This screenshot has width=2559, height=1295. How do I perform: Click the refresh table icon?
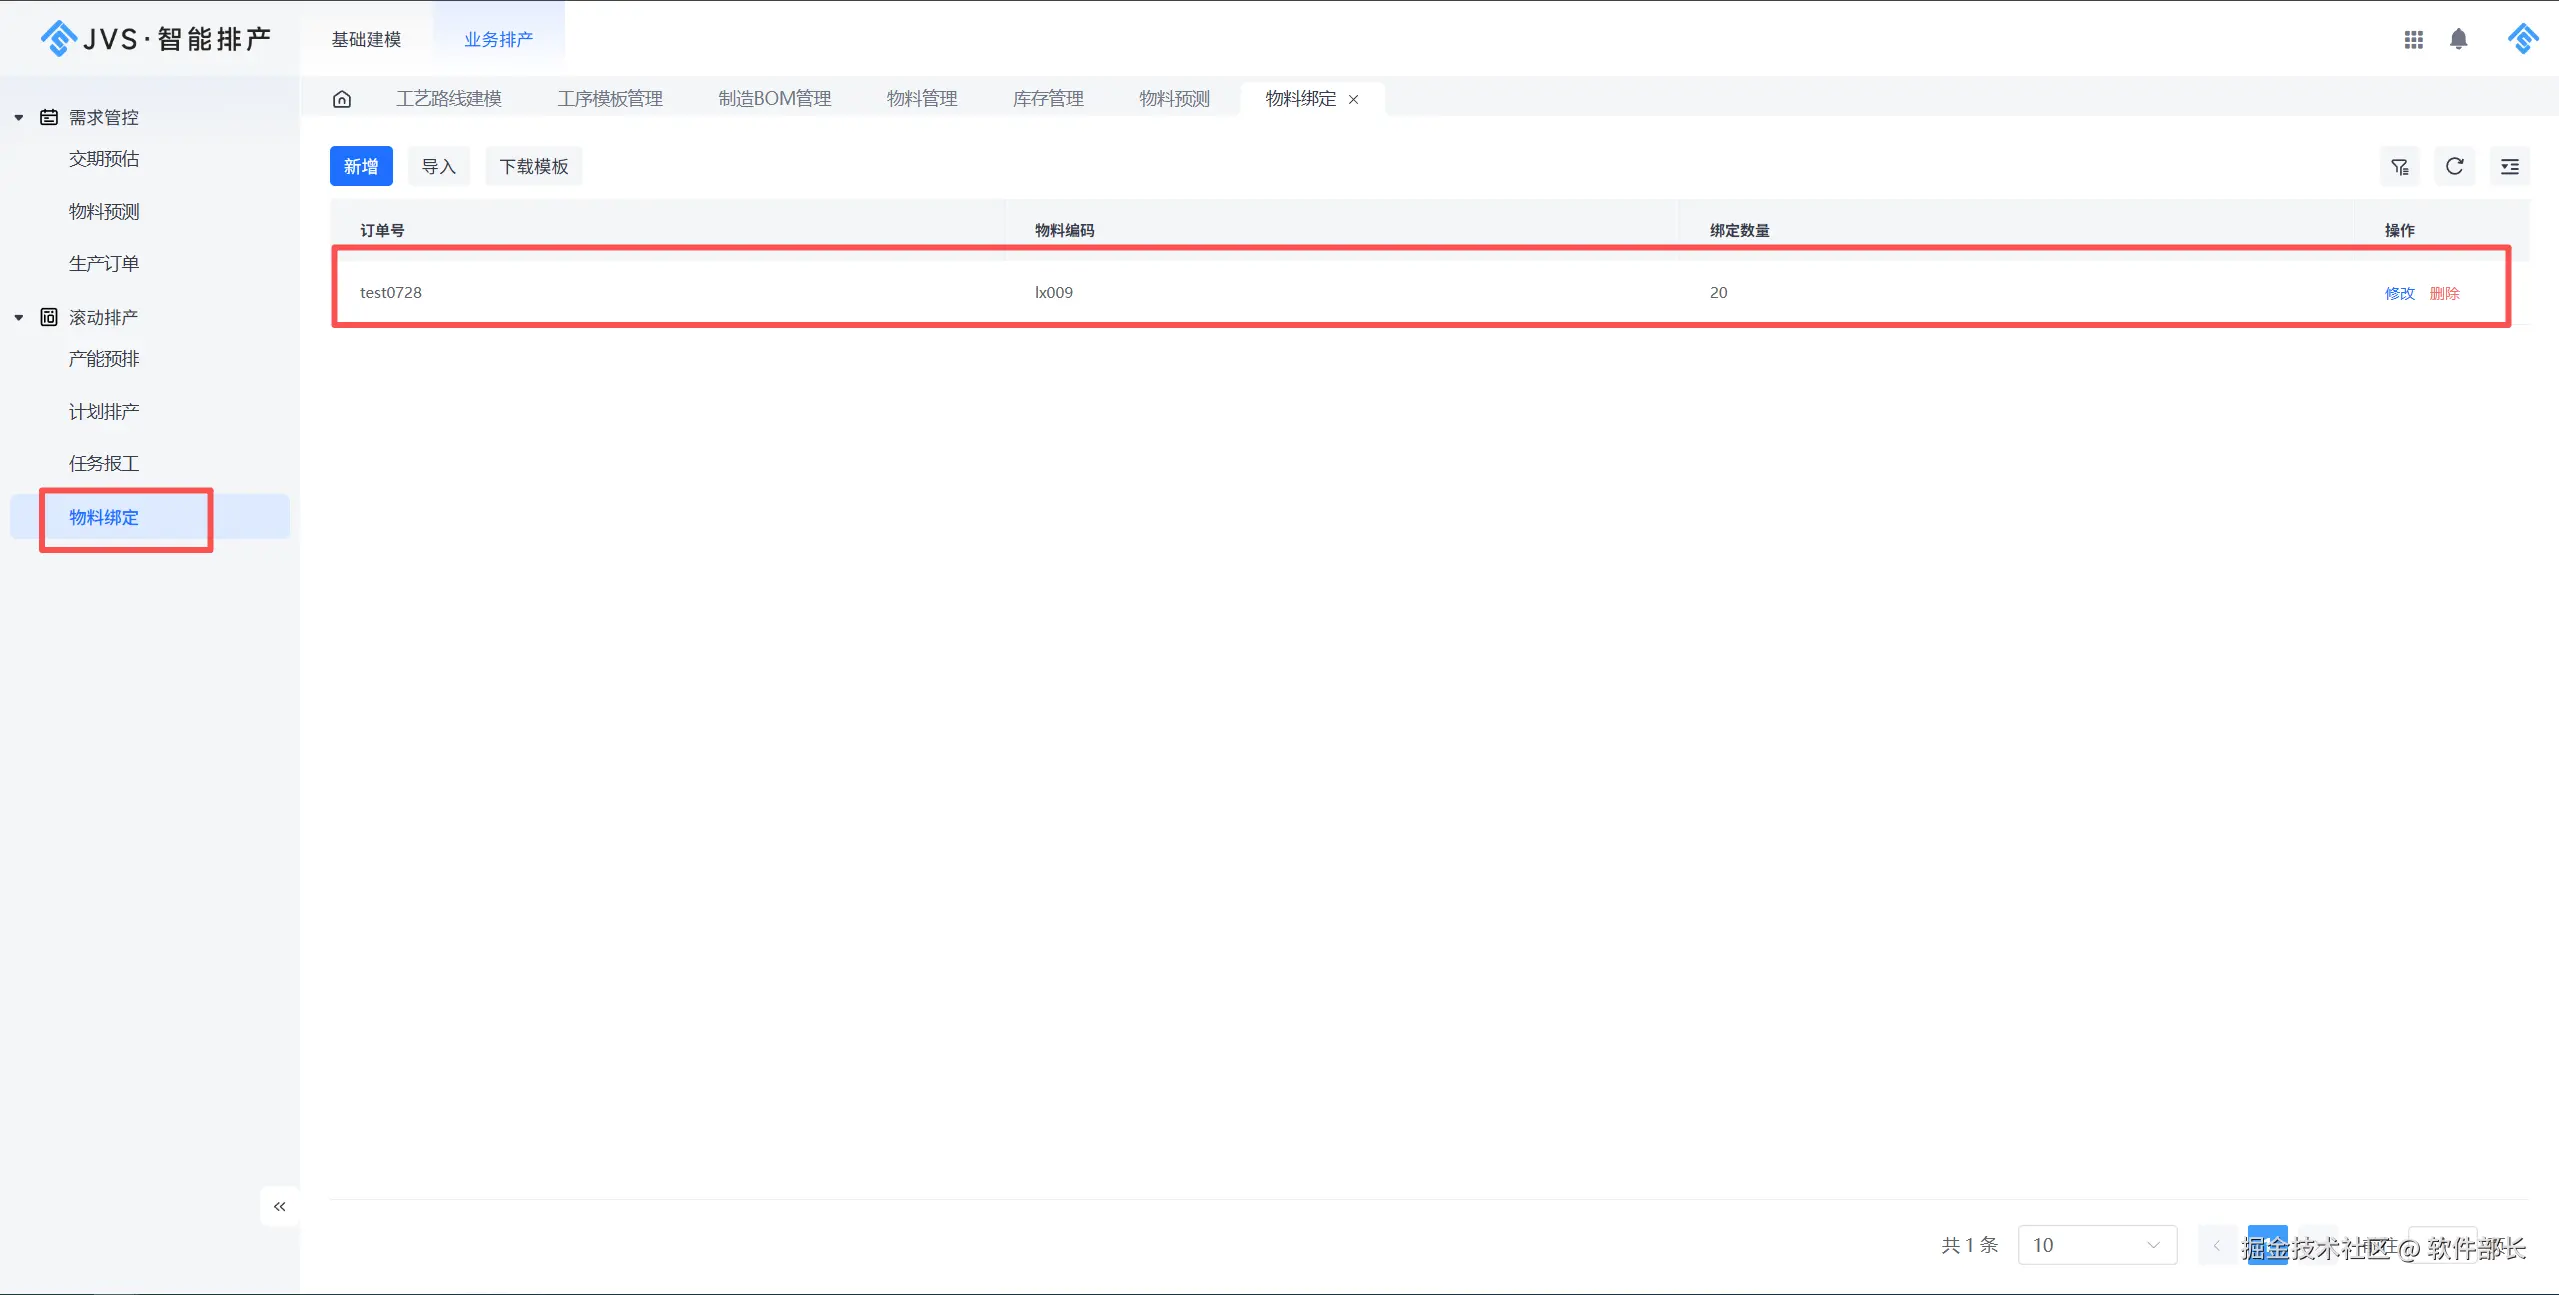2454,167
